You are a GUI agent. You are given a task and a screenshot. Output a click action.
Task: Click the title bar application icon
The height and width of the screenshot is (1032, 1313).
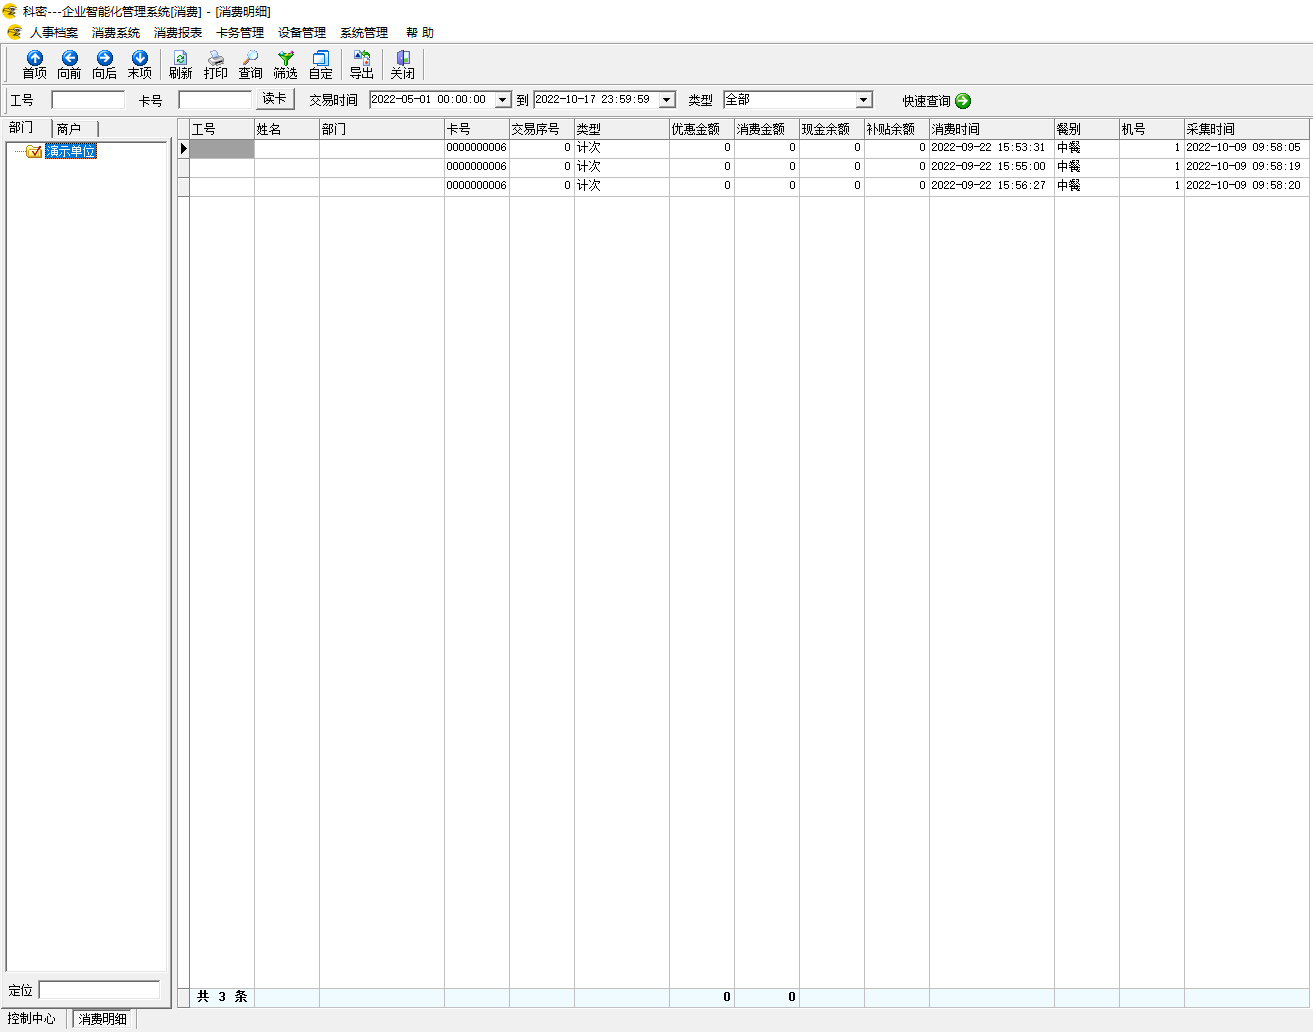pyautogui.click(x=10, y=11)
